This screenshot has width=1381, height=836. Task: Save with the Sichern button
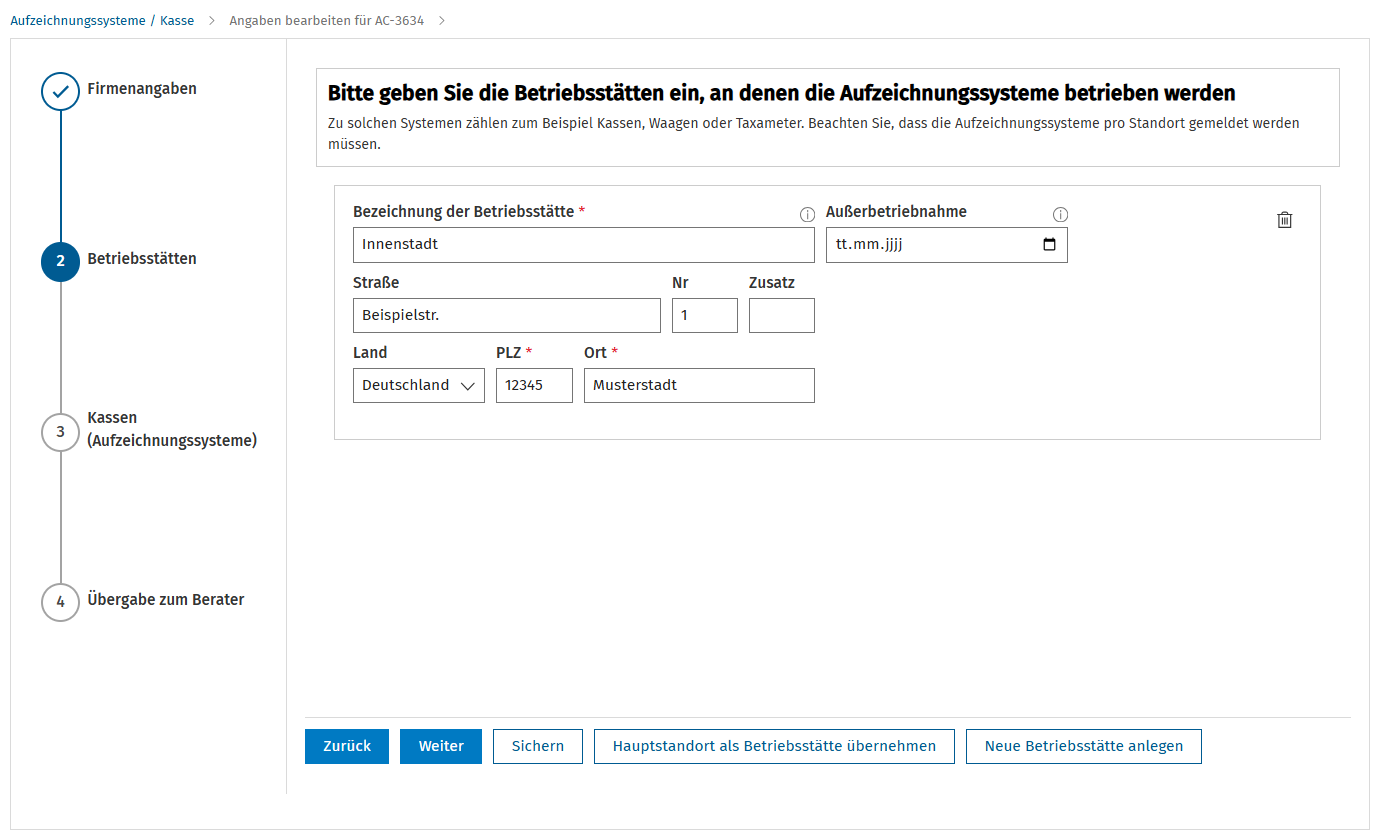538,746
